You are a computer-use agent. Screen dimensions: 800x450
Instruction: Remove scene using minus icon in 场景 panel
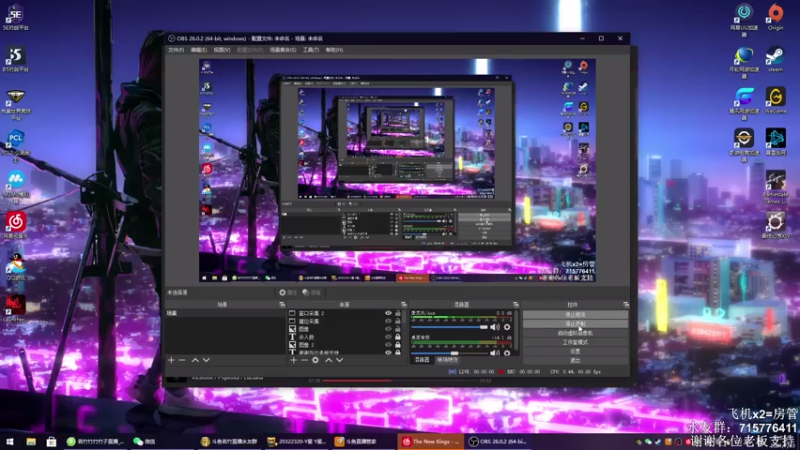pyautogui.click(x=182, y=360)
